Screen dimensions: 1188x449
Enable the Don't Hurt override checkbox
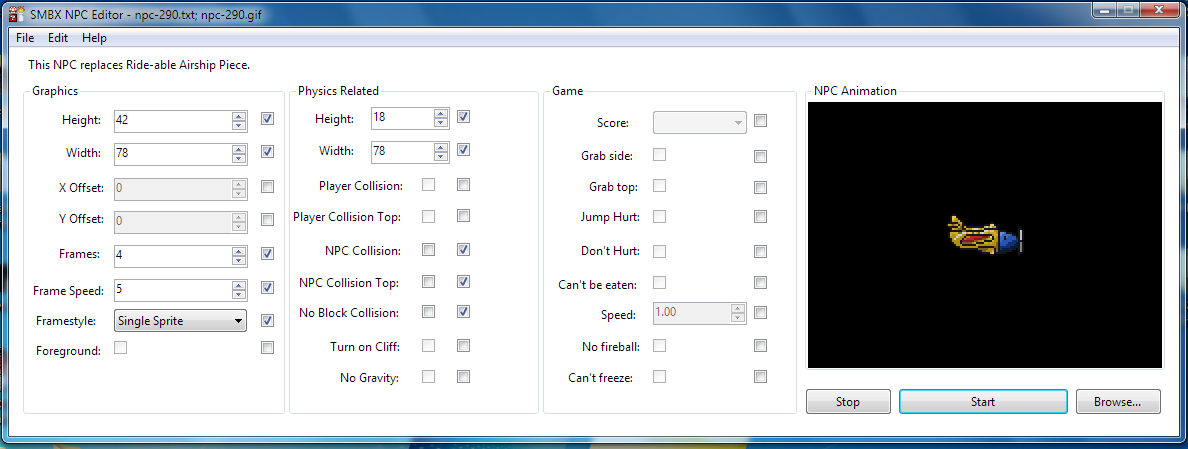(x=761, y=251)
